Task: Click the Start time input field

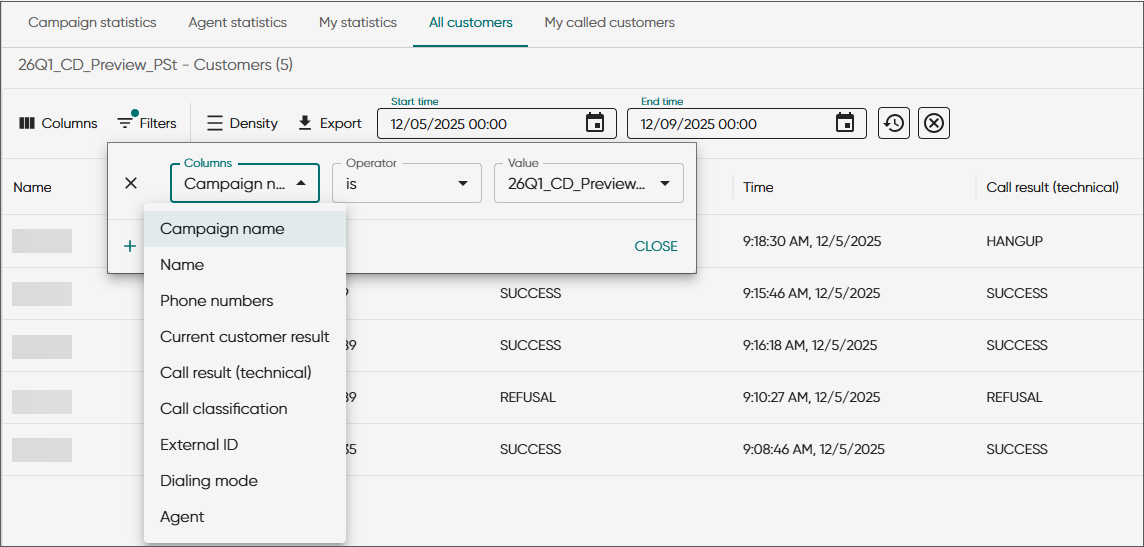Action: coord(480,124)
